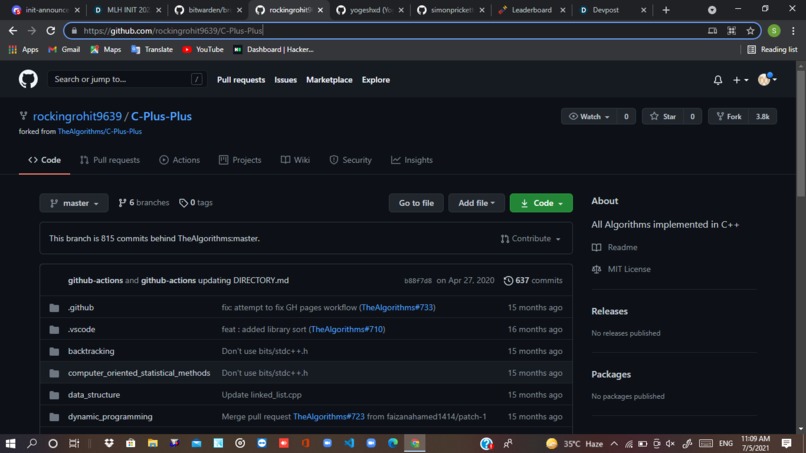Screen dimensions: 806x453
Task: Click the Go to file button
Action: click(x=416, y=203)
